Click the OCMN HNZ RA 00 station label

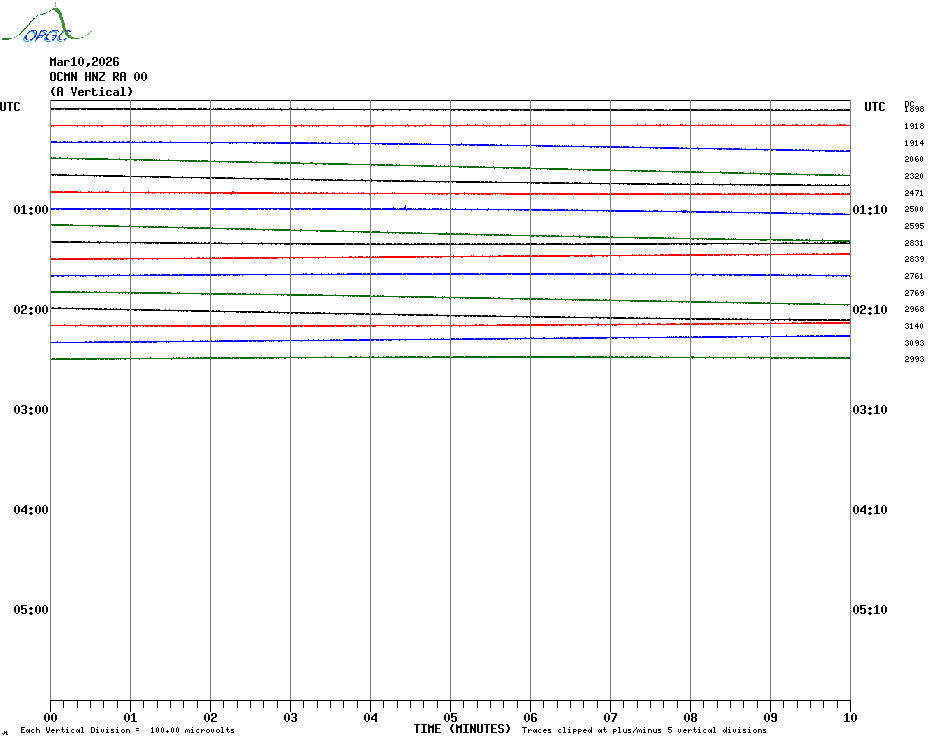click(98, 77)
